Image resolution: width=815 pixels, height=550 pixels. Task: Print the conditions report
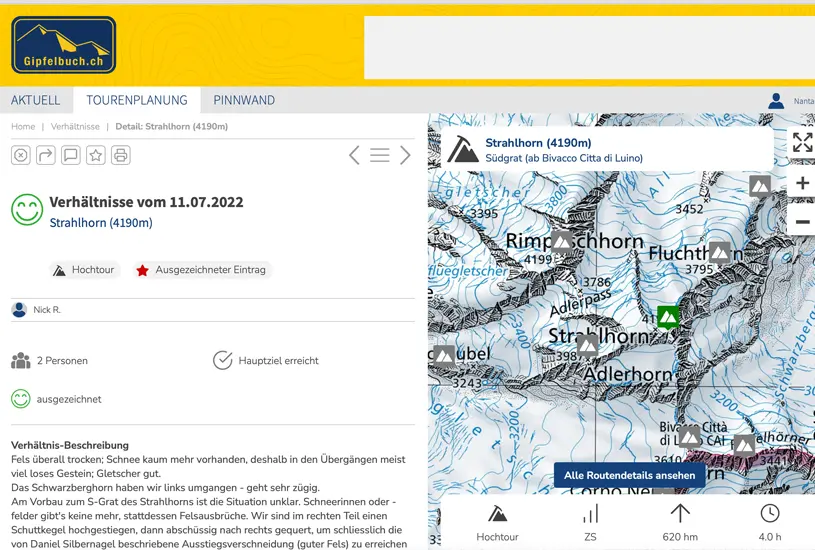click(x=121, y=155)
